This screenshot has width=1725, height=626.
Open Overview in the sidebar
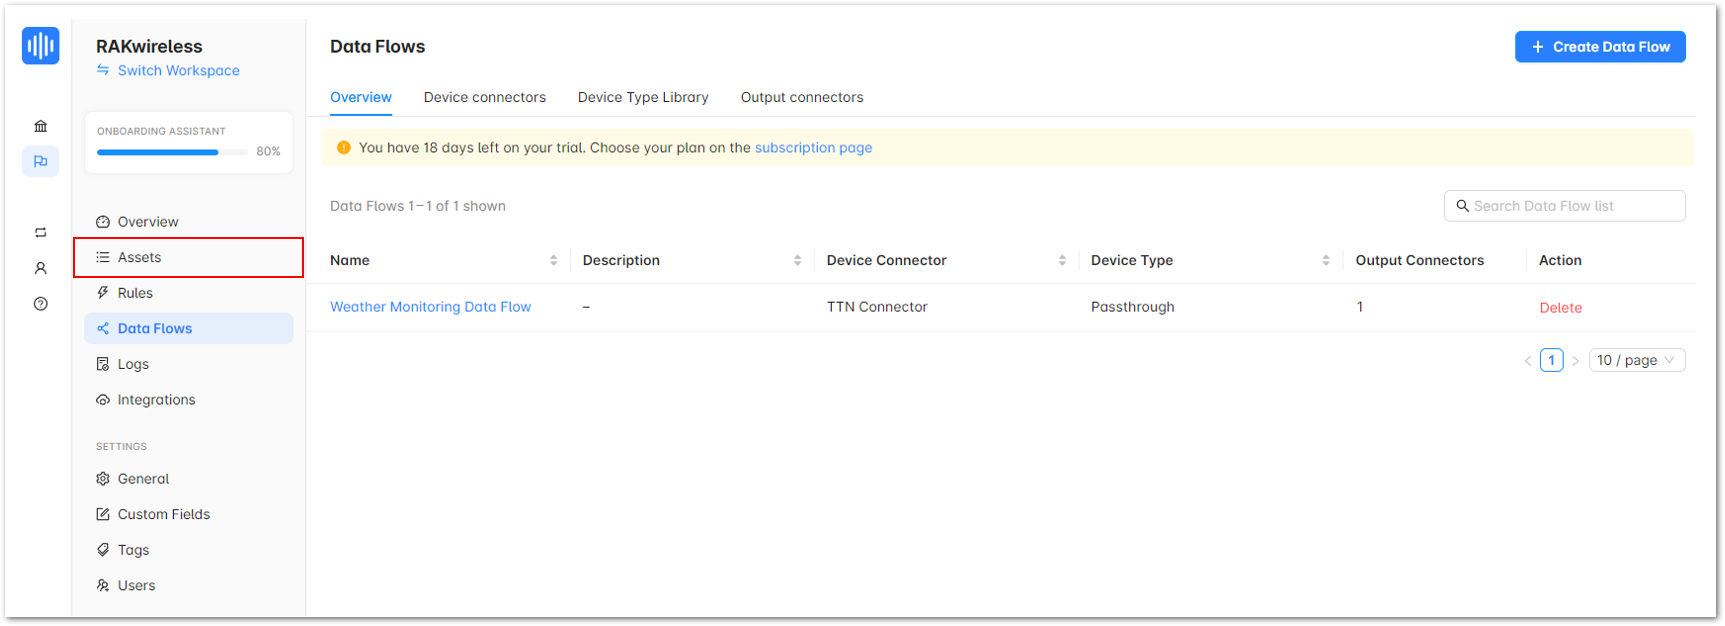click(189, 222)
